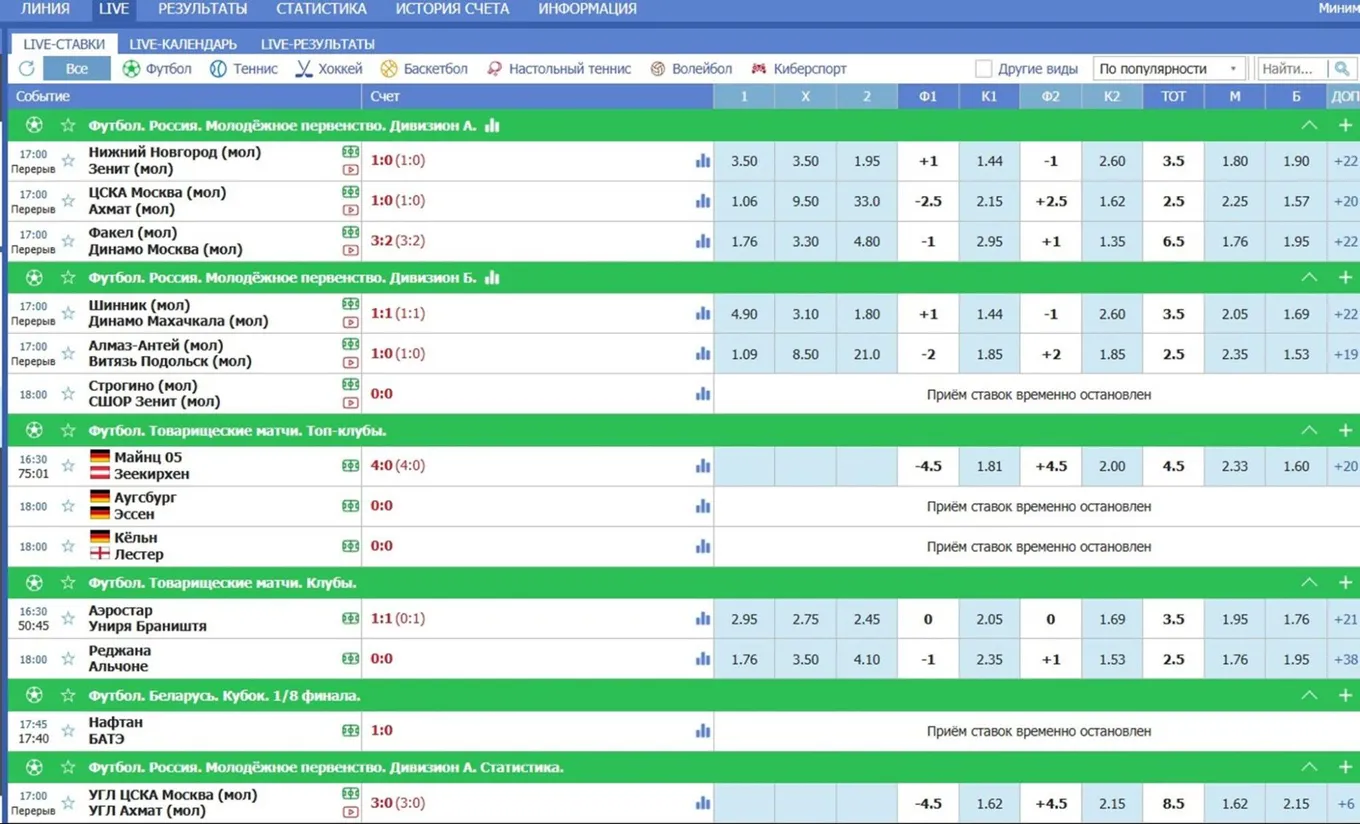Favorite the Кёльн vs Лестер match

click(68, 546)
